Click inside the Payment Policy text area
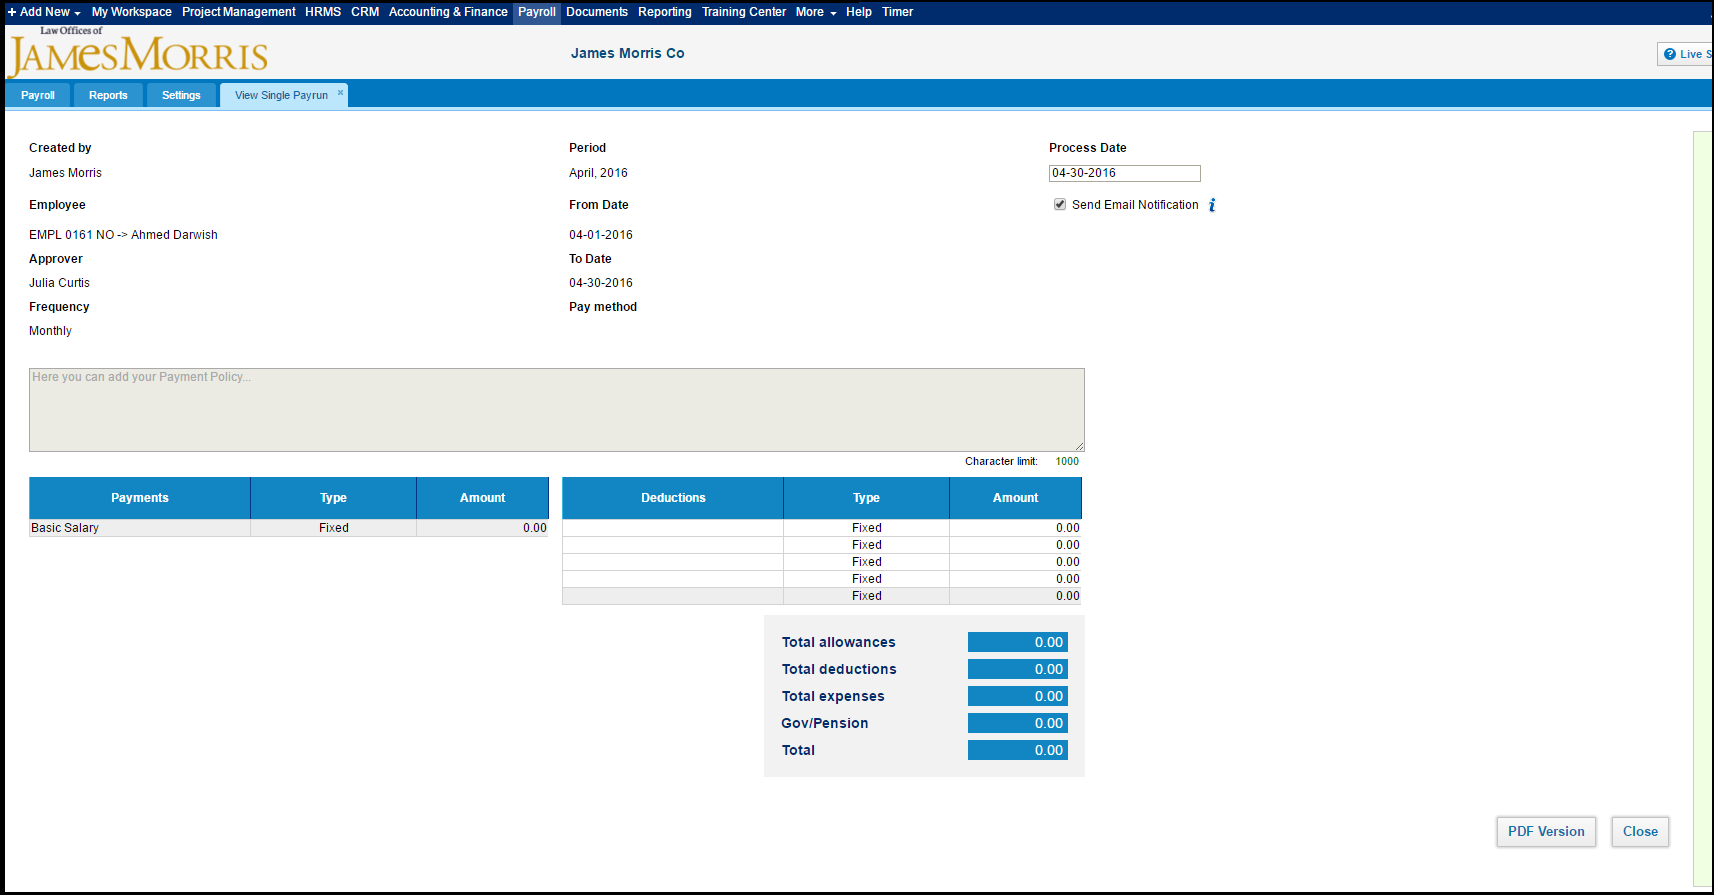 557,410
